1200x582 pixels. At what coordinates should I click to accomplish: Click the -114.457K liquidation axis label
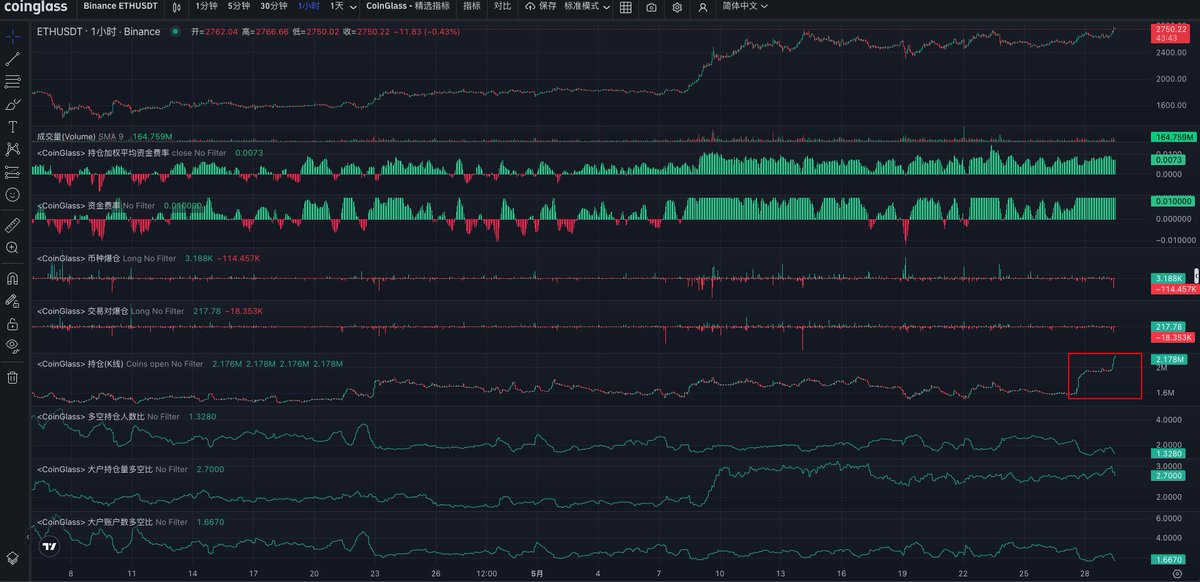[x=1176, y=288]
